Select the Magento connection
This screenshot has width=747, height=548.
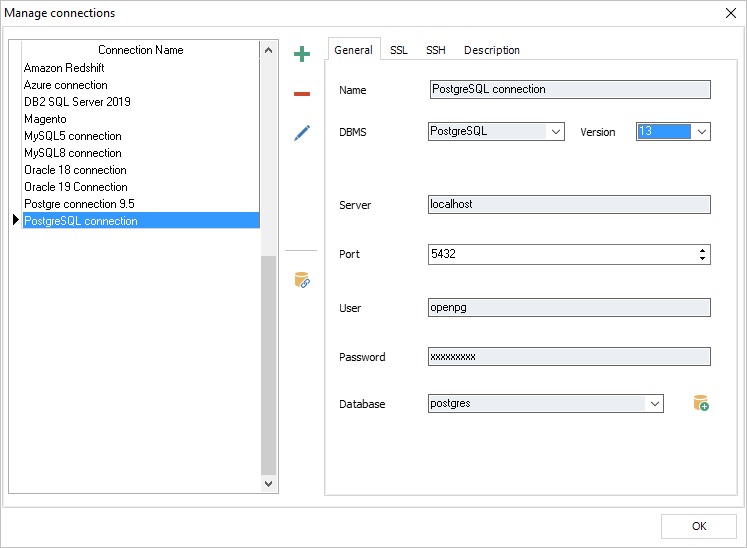141,119
